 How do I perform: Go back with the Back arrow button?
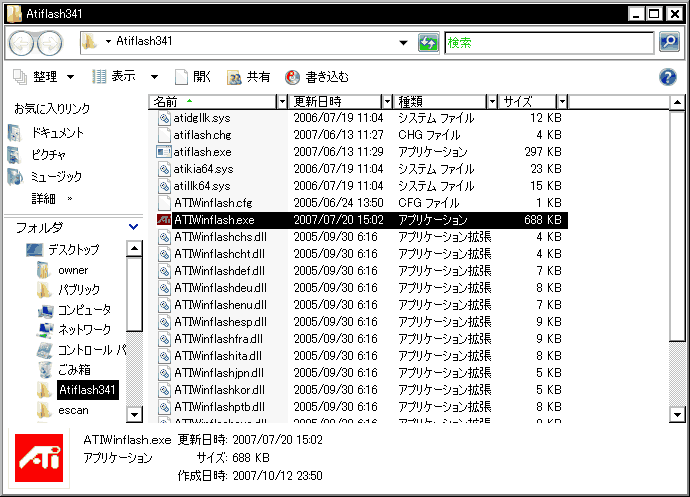click(21, 43)
